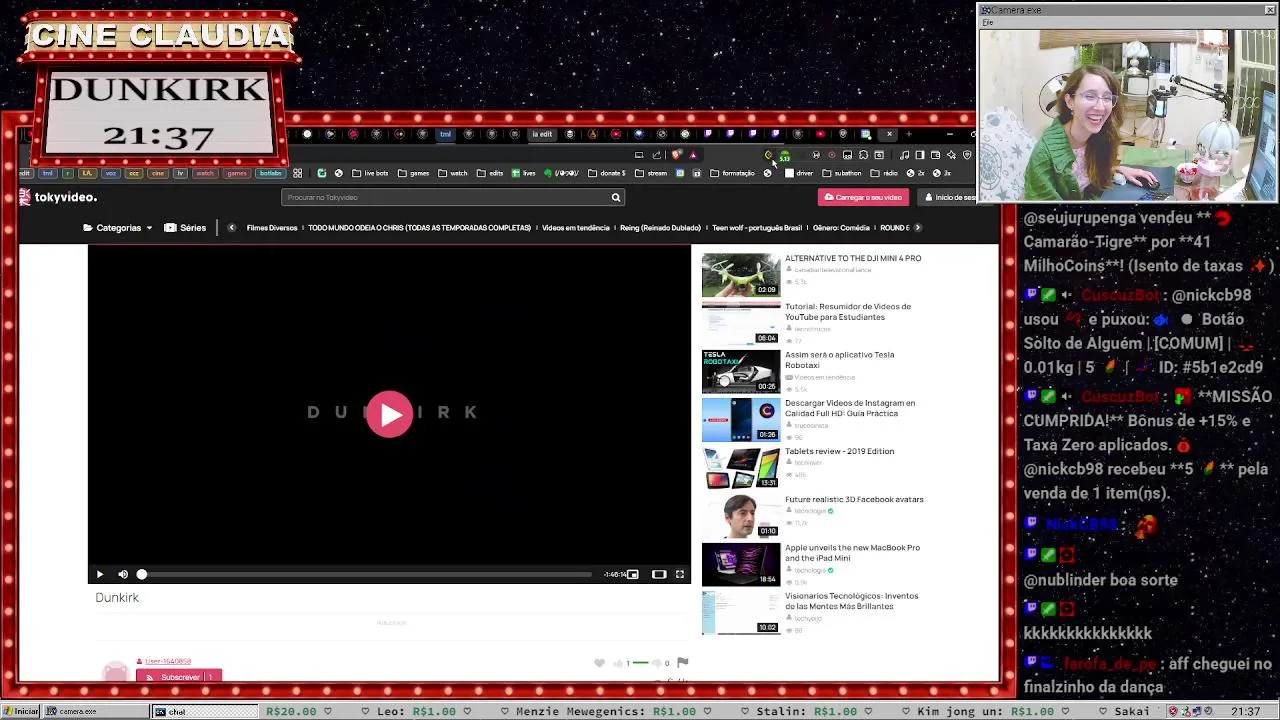The width and height of the screenshot is (1280, 720).
Task: Click the Subscrever button
Action: click(179, 677)
